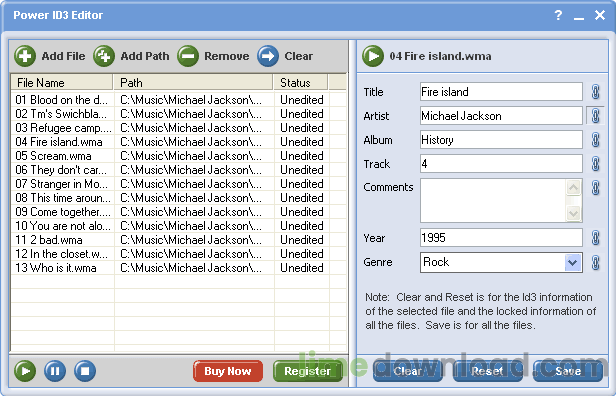Image resolution: width=616 pixels, height=396 pixels.
Task: Select row 01 Blood on the d...
Action: point(179,100)
